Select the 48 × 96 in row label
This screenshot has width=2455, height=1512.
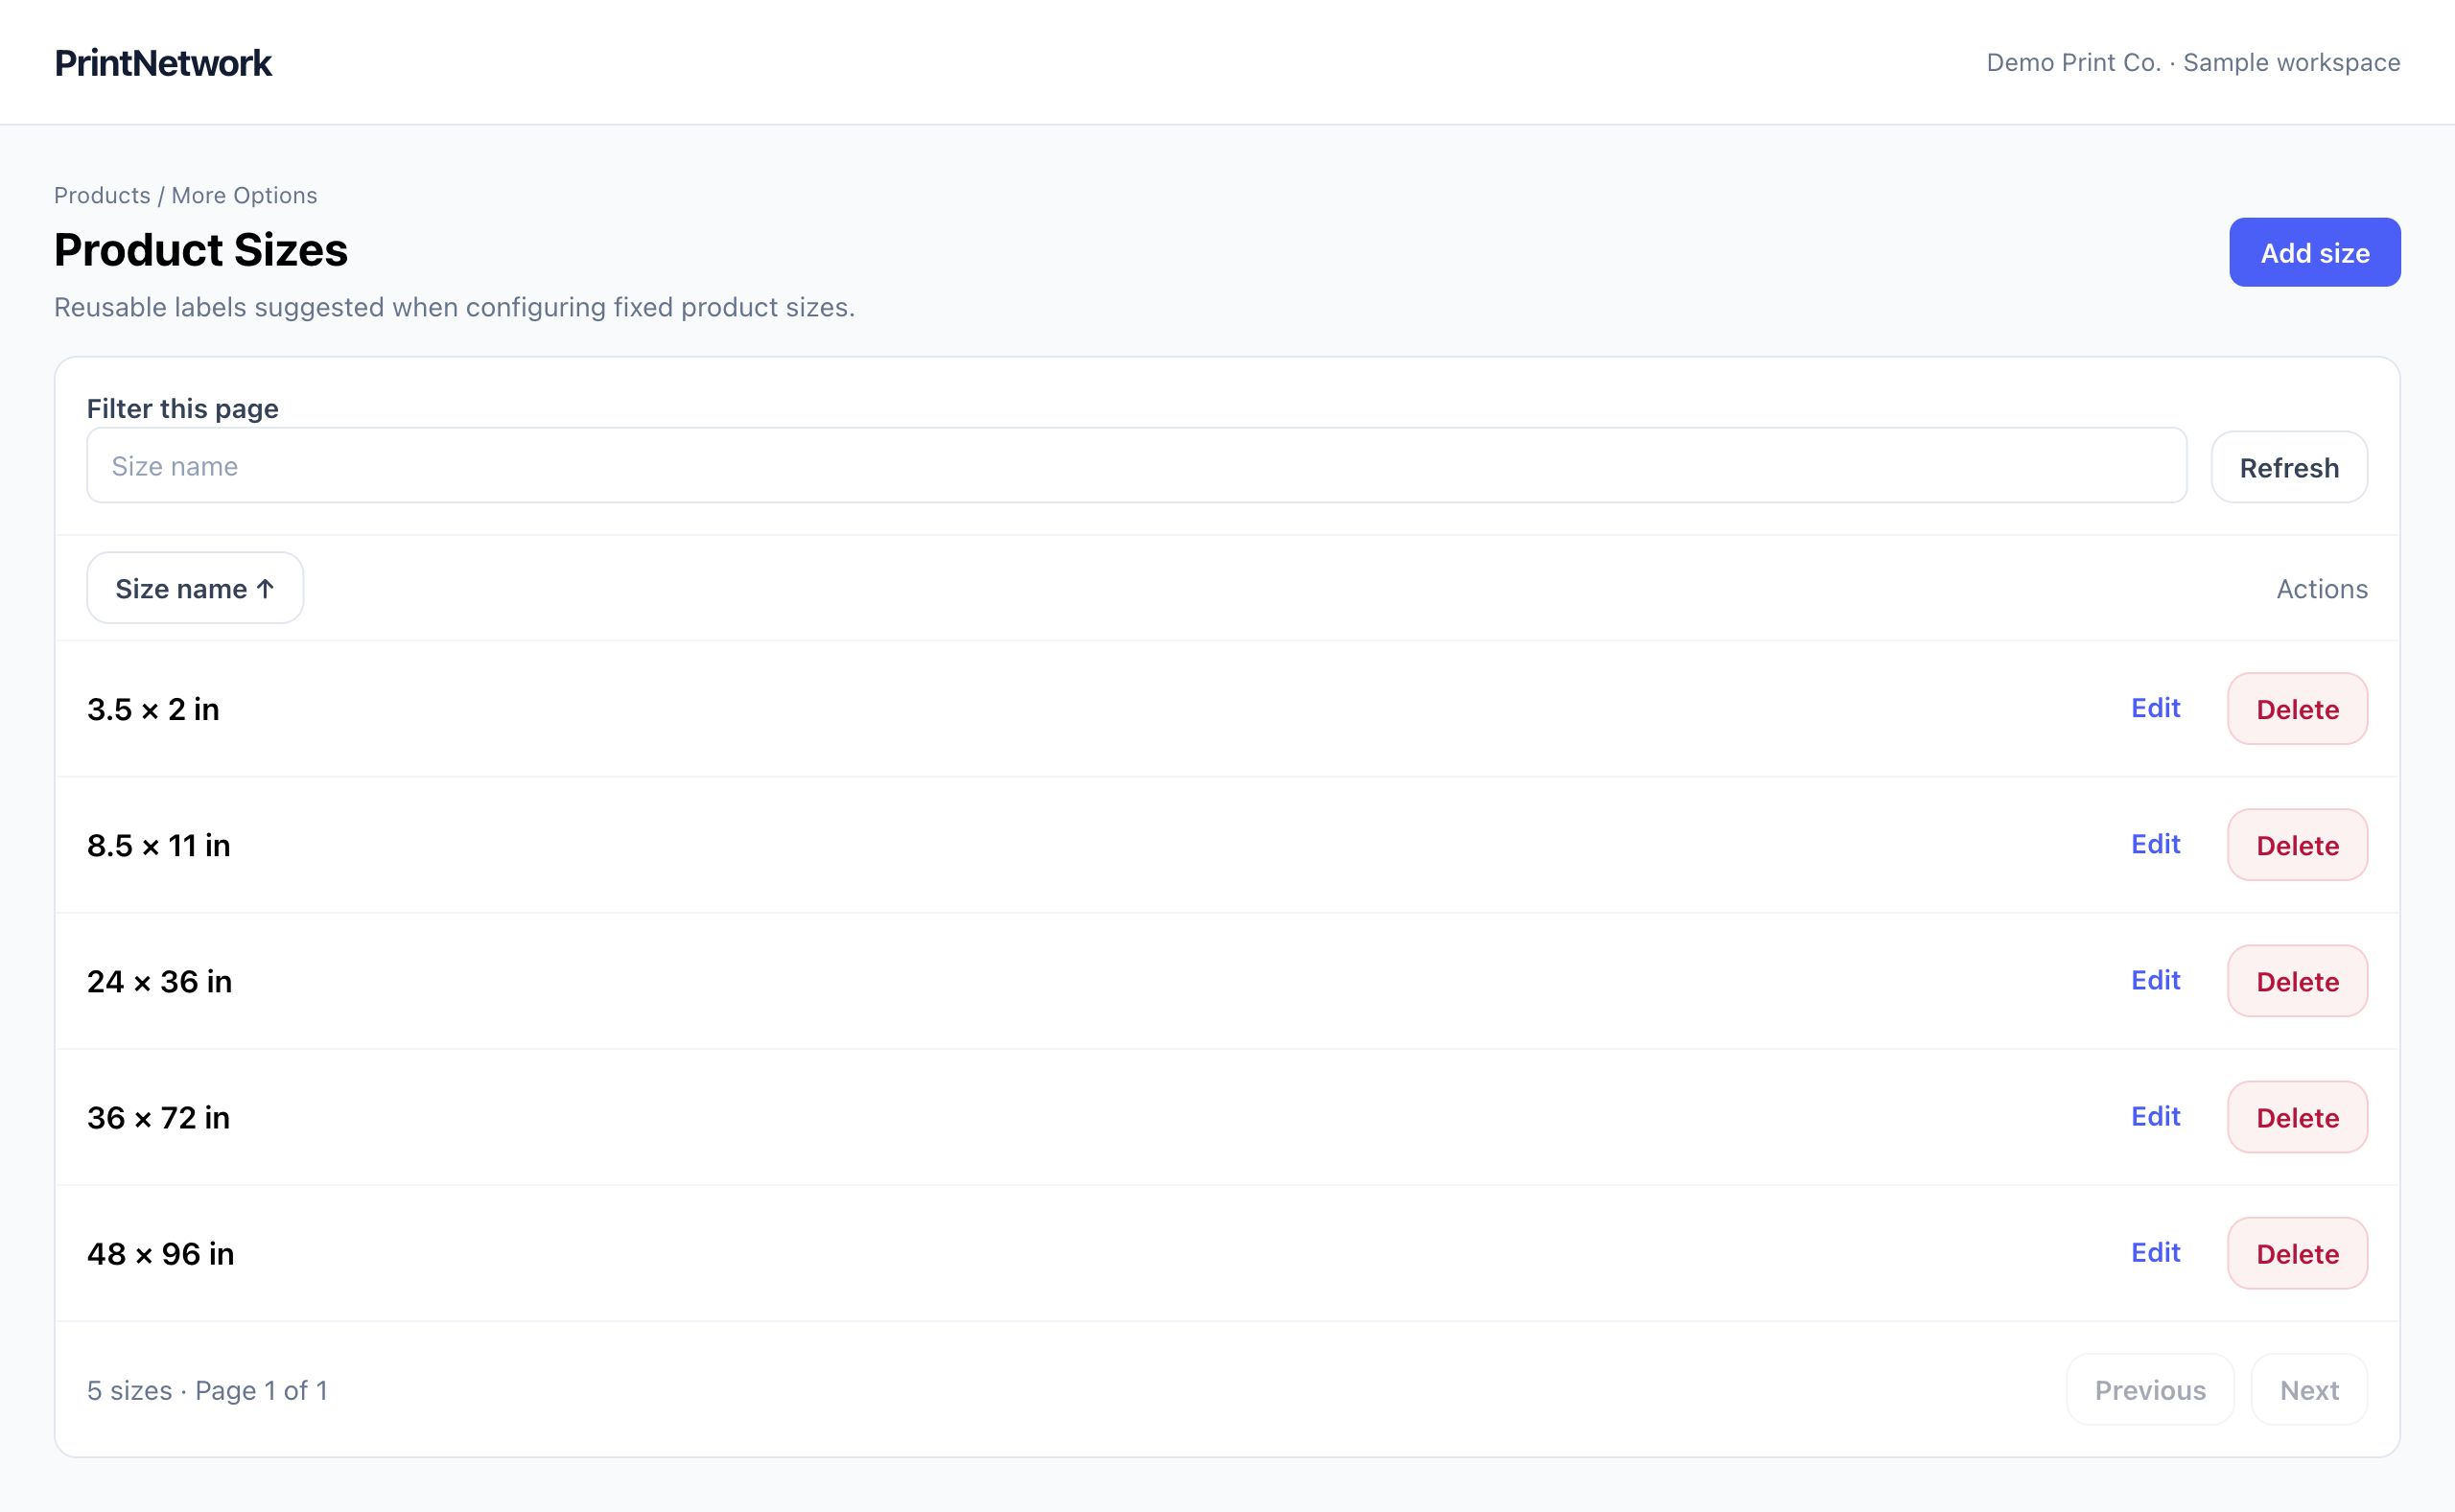(161, 1253)
